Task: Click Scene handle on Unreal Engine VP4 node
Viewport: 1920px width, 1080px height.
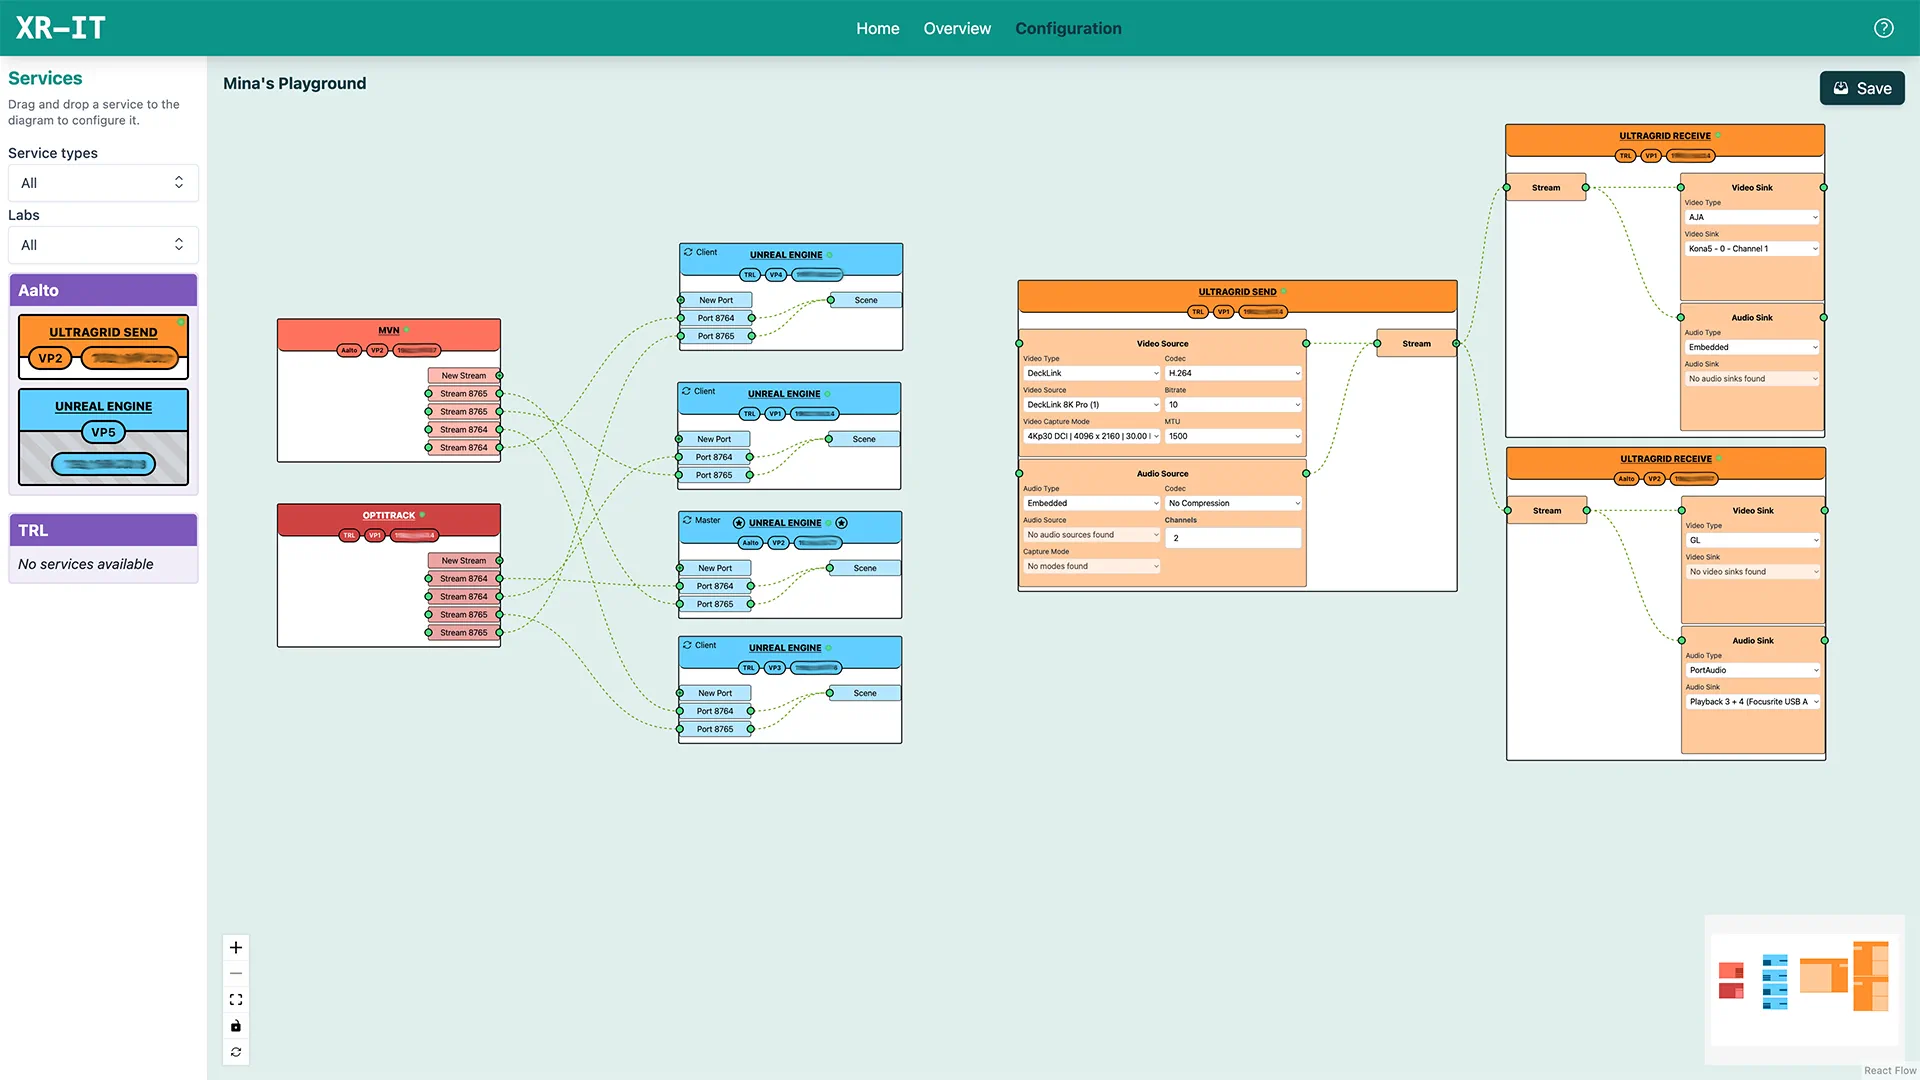Action: pos(831,300)
